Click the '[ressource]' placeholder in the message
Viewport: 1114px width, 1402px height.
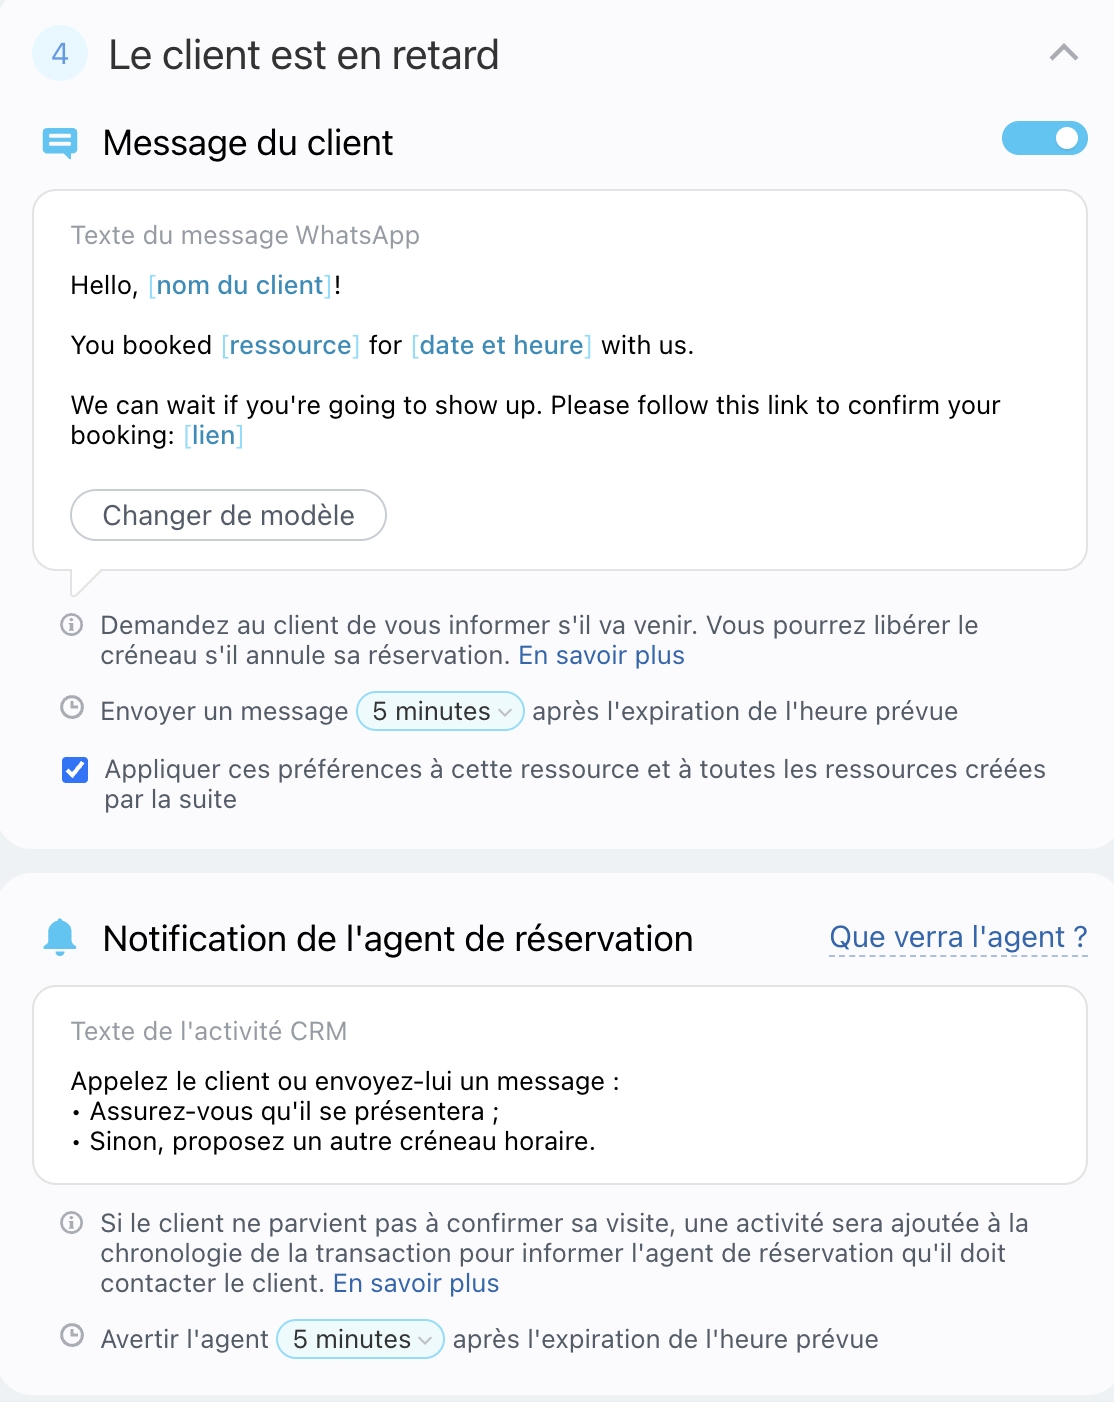(290, 346)
